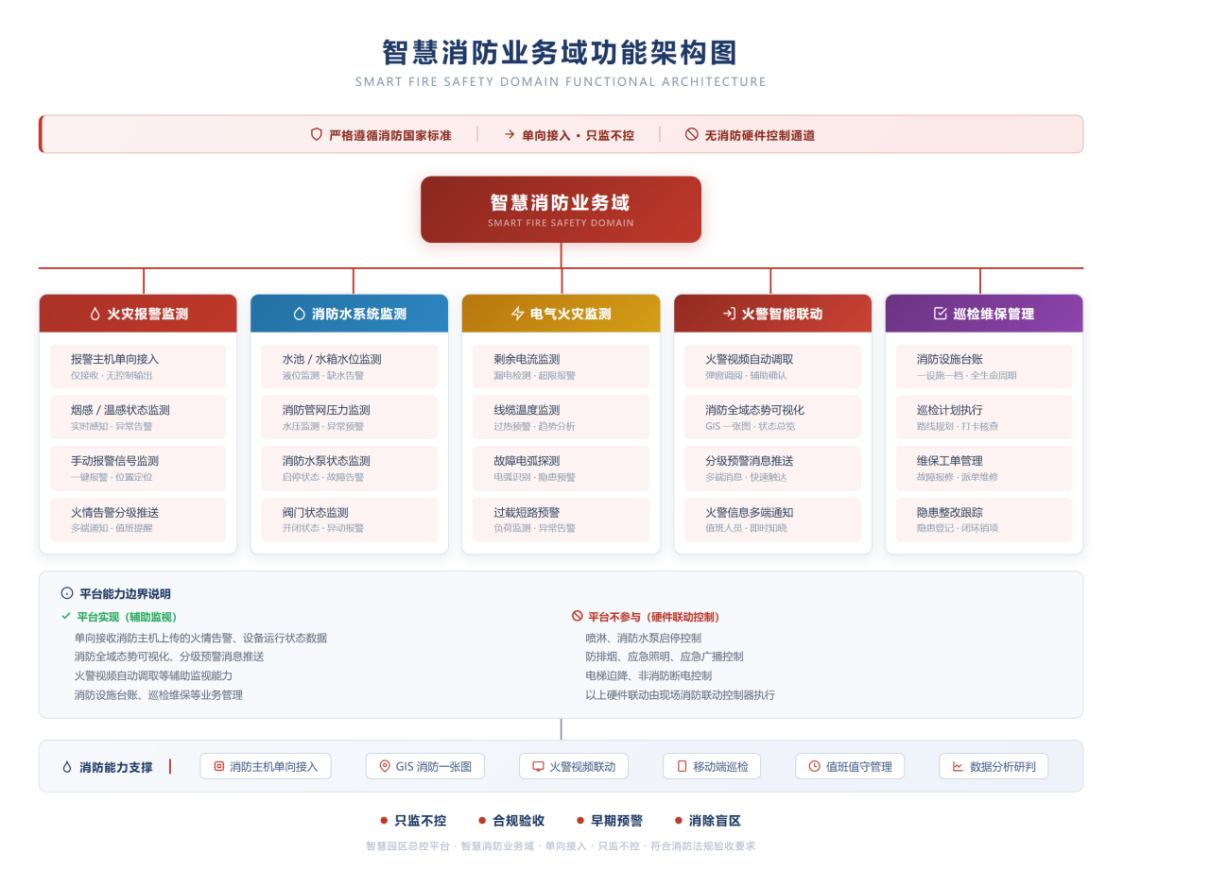Click the droplet icon beside 消防能力支撑
1210x888 pixels.
click(67, 767)
